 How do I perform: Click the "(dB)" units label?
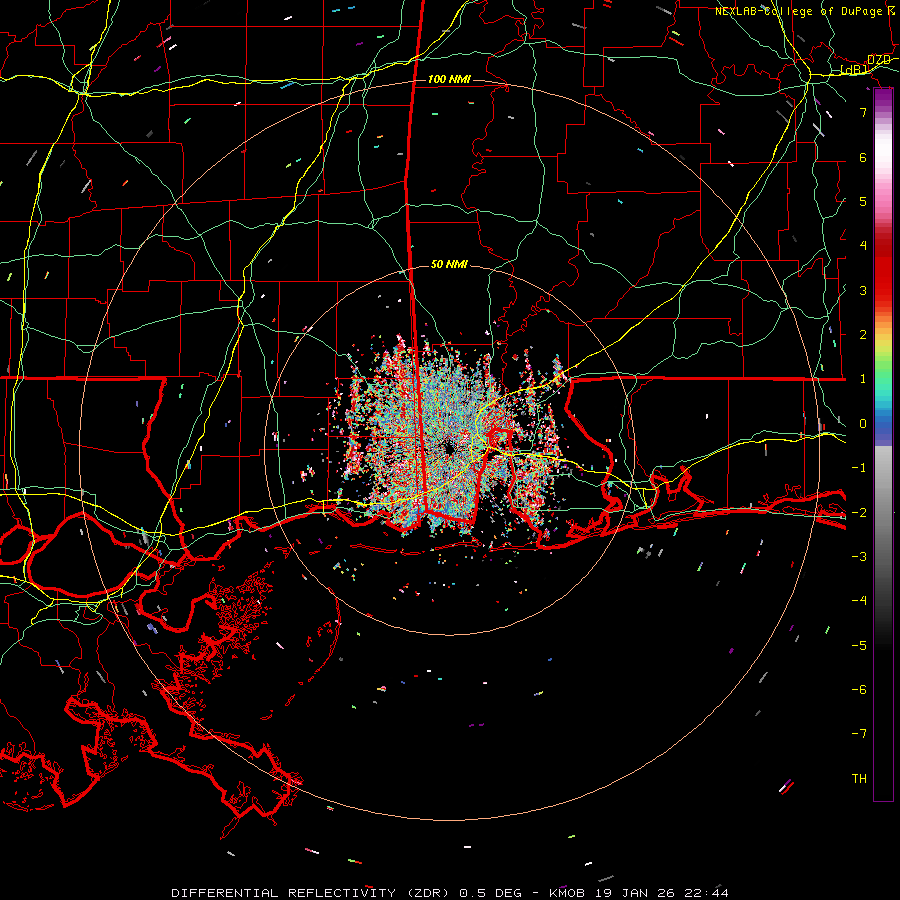tap(854, 70)
